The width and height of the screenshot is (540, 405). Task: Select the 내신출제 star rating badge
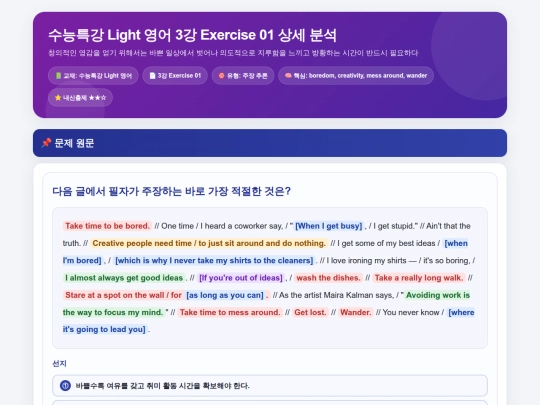point(80,98)
